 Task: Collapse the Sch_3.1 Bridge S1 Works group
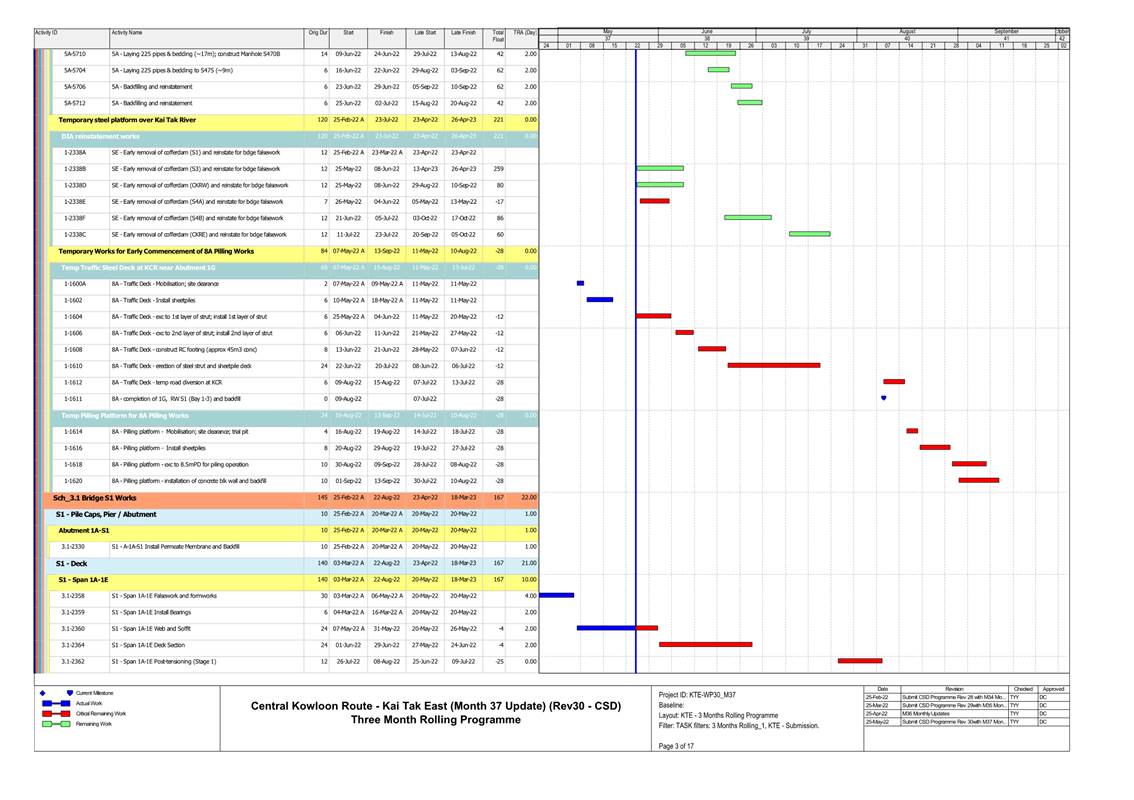point(95,497)
